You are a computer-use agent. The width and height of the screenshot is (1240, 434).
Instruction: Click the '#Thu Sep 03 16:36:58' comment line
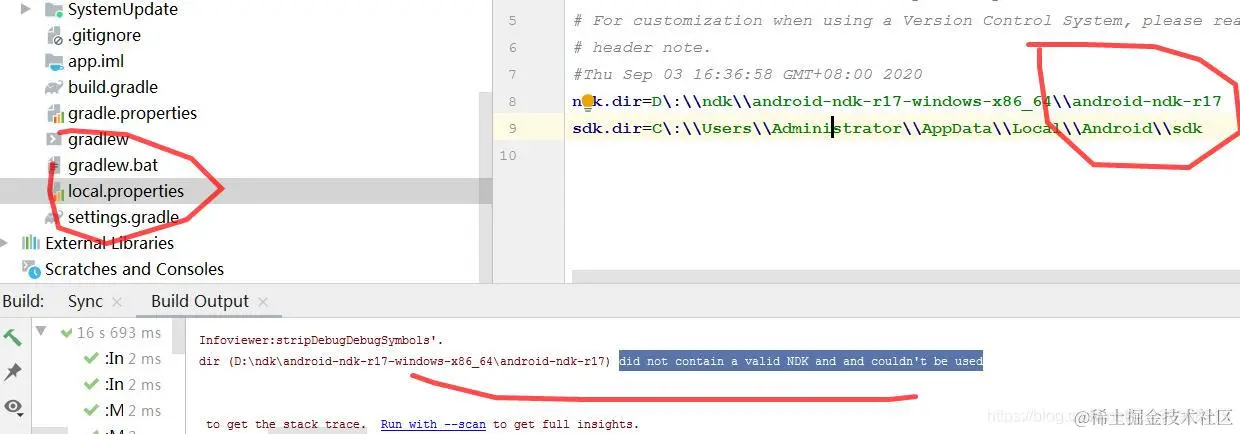tap(748, 74)
